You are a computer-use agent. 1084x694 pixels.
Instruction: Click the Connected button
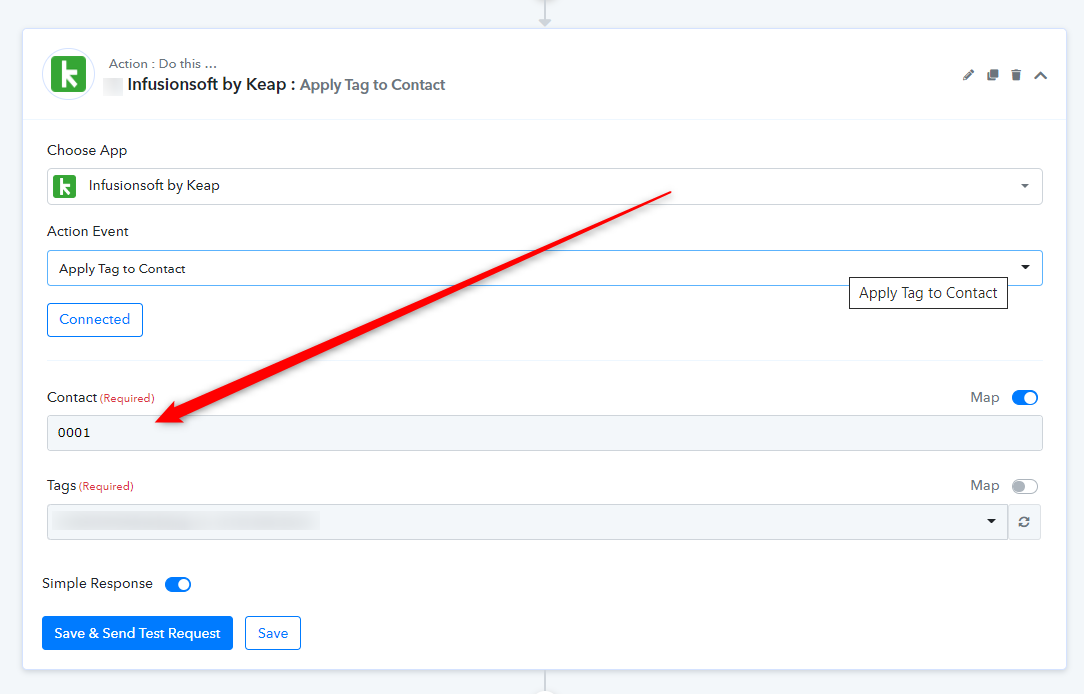(95, 320)
